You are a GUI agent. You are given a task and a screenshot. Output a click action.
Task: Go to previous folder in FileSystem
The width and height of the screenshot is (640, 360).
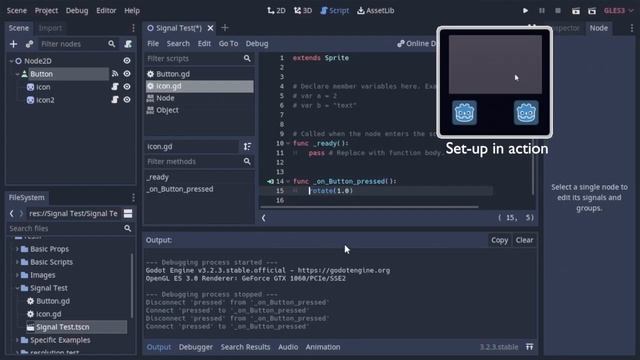11,213
